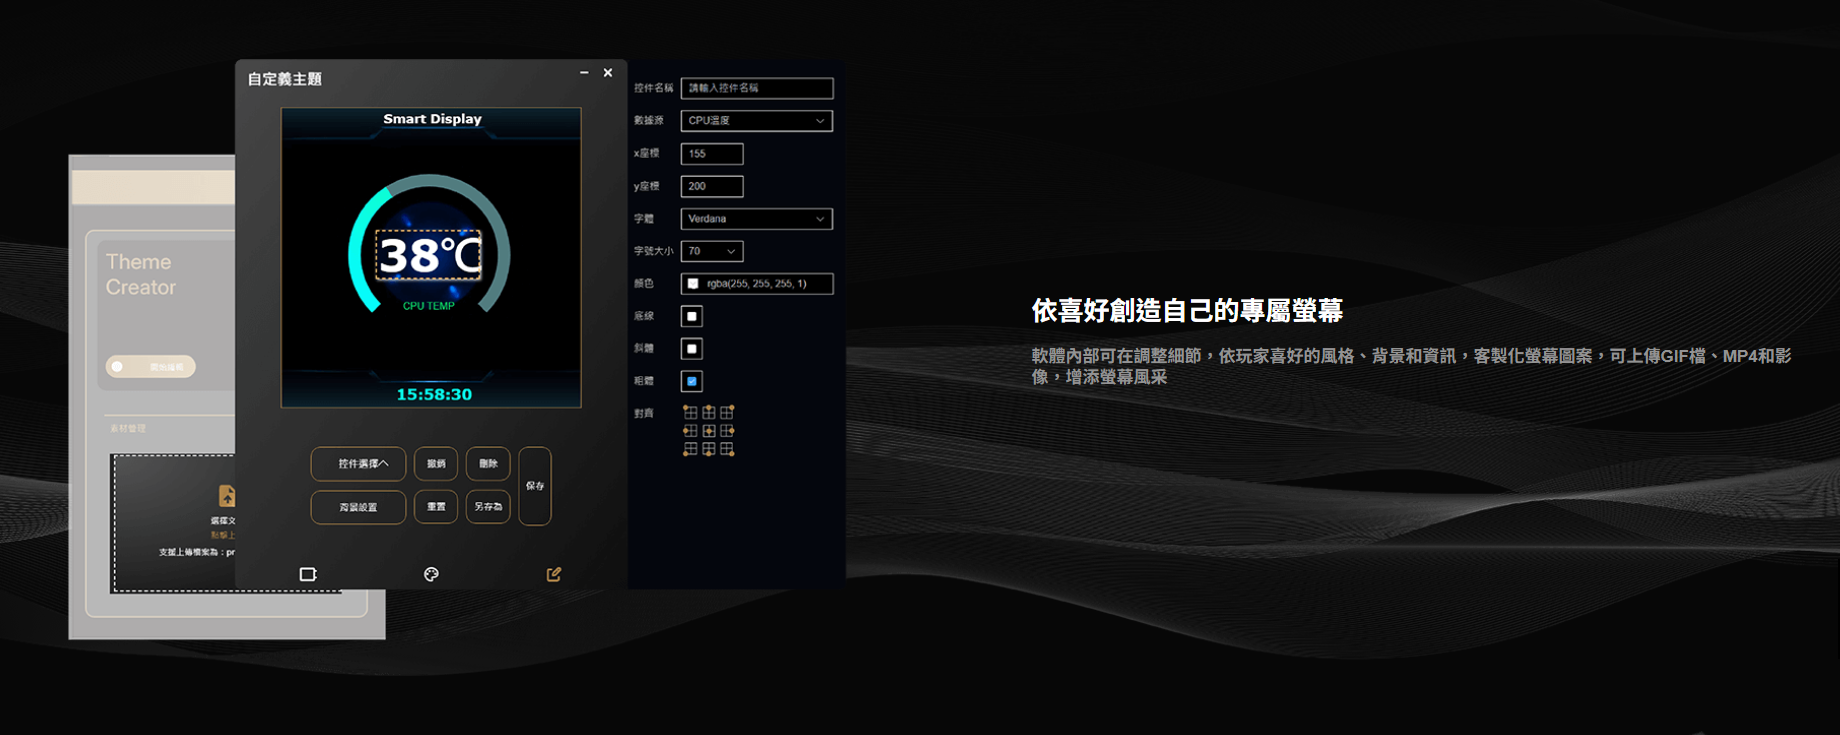Toggle the 開始編輯 switch in Theme Creator
The height and width of the screenshot is (735, 1840).
pos(150,367)
